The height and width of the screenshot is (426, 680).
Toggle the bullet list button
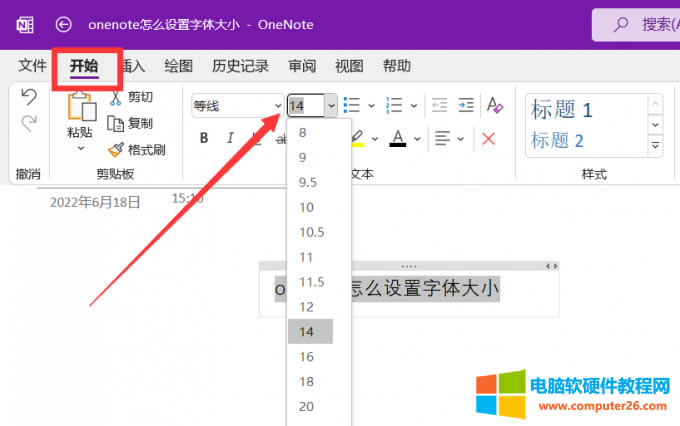pos(351,105)
